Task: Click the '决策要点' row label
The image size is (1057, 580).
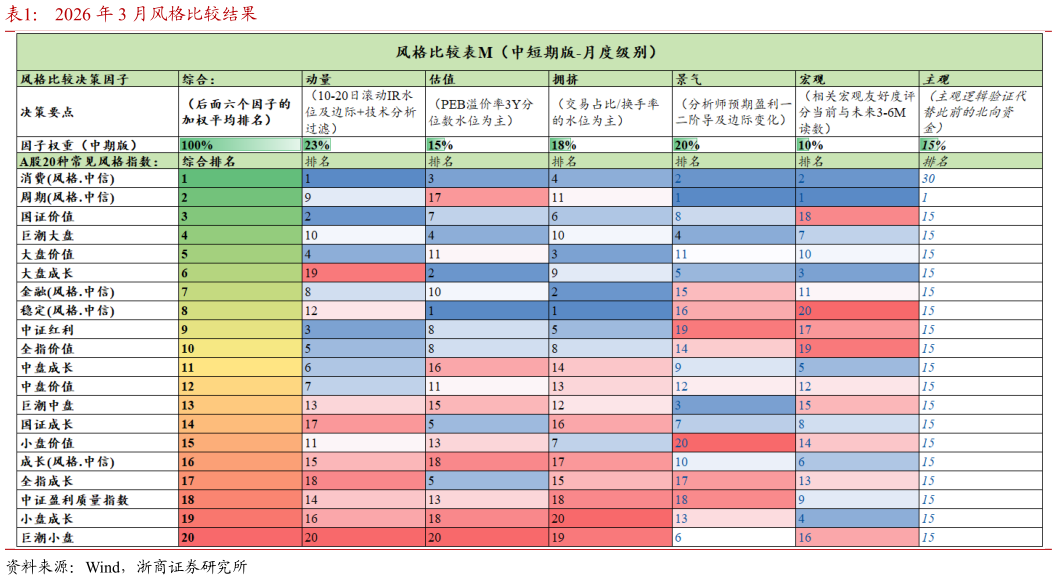Action: click(47, 112)
